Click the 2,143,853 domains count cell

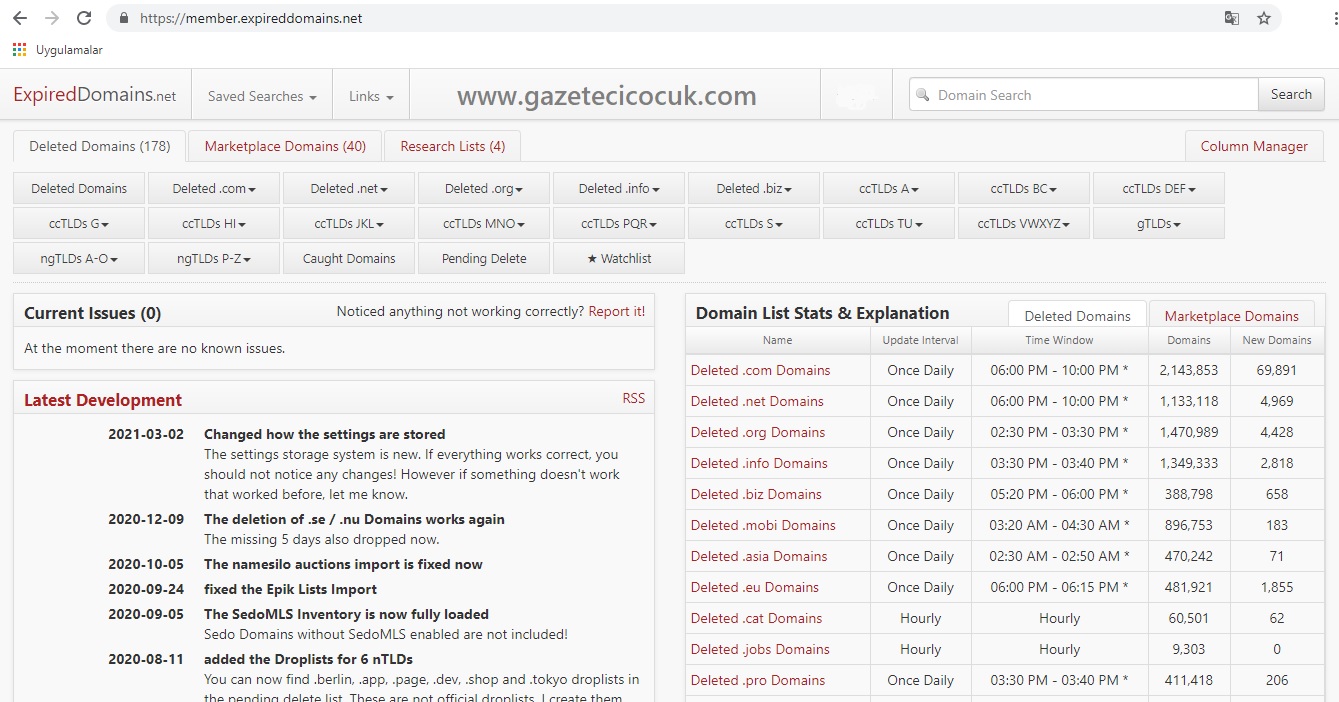[x=1189, y=370]
